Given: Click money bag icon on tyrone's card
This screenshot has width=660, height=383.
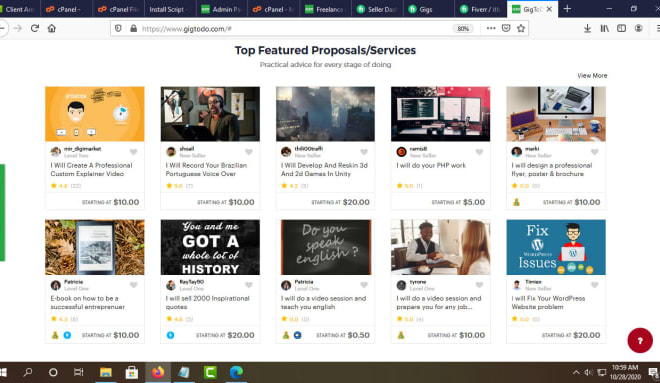Looking at the screenshot, I should [401, 335].
